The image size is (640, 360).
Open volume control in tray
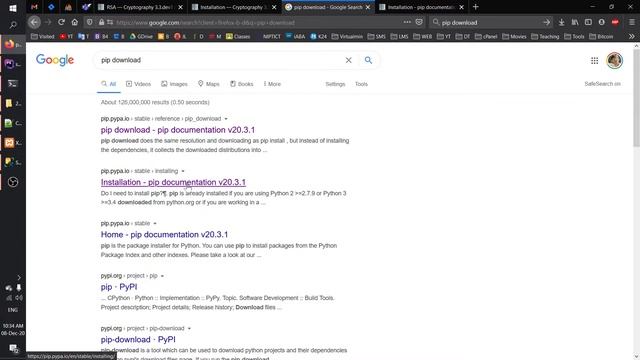19,298
